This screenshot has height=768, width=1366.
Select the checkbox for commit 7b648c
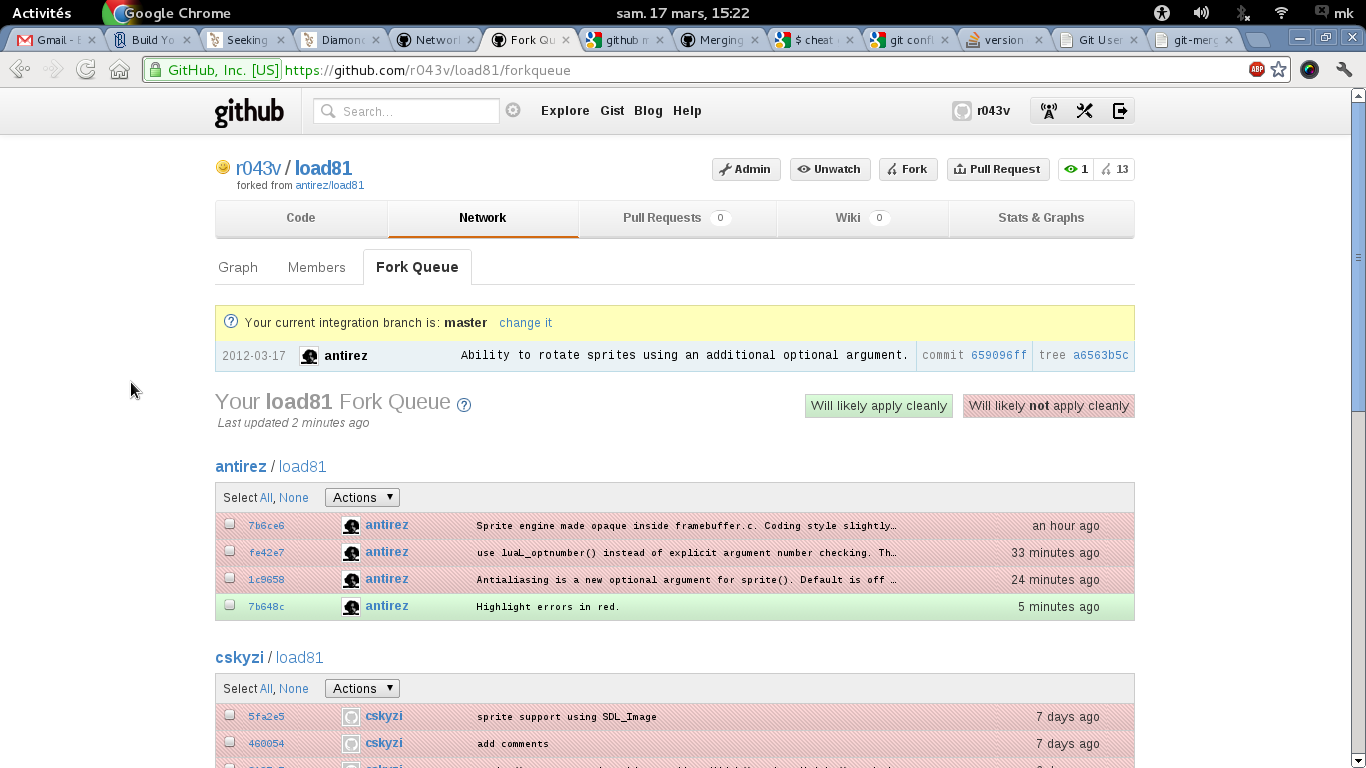(x=230, y=605)
